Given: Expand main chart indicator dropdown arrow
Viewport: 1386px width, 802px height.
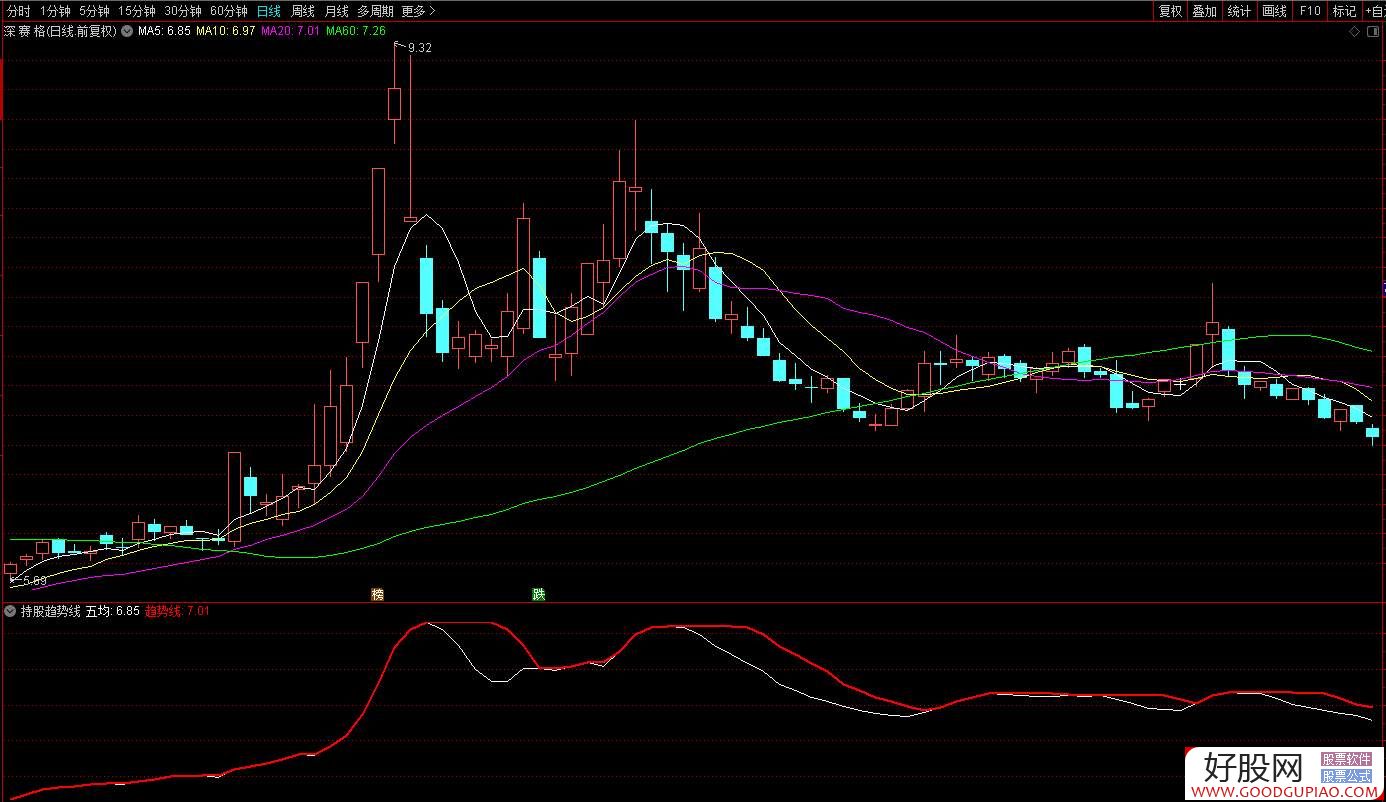Looking at the screenshot, I should click(x=127, y=31).
